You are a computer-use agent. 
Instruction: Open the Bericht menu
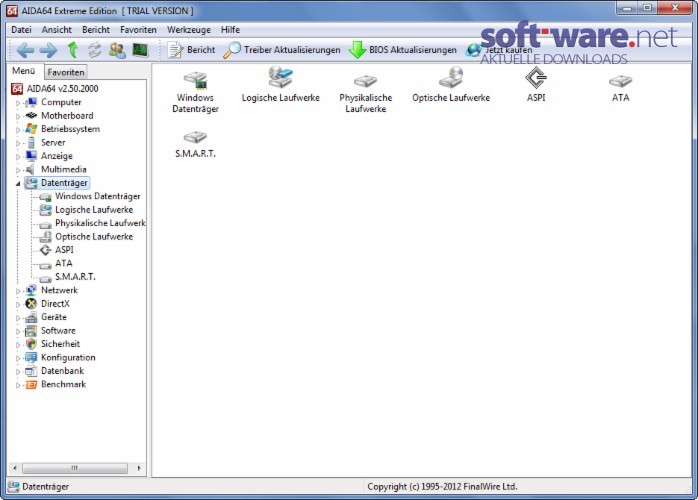96,30
